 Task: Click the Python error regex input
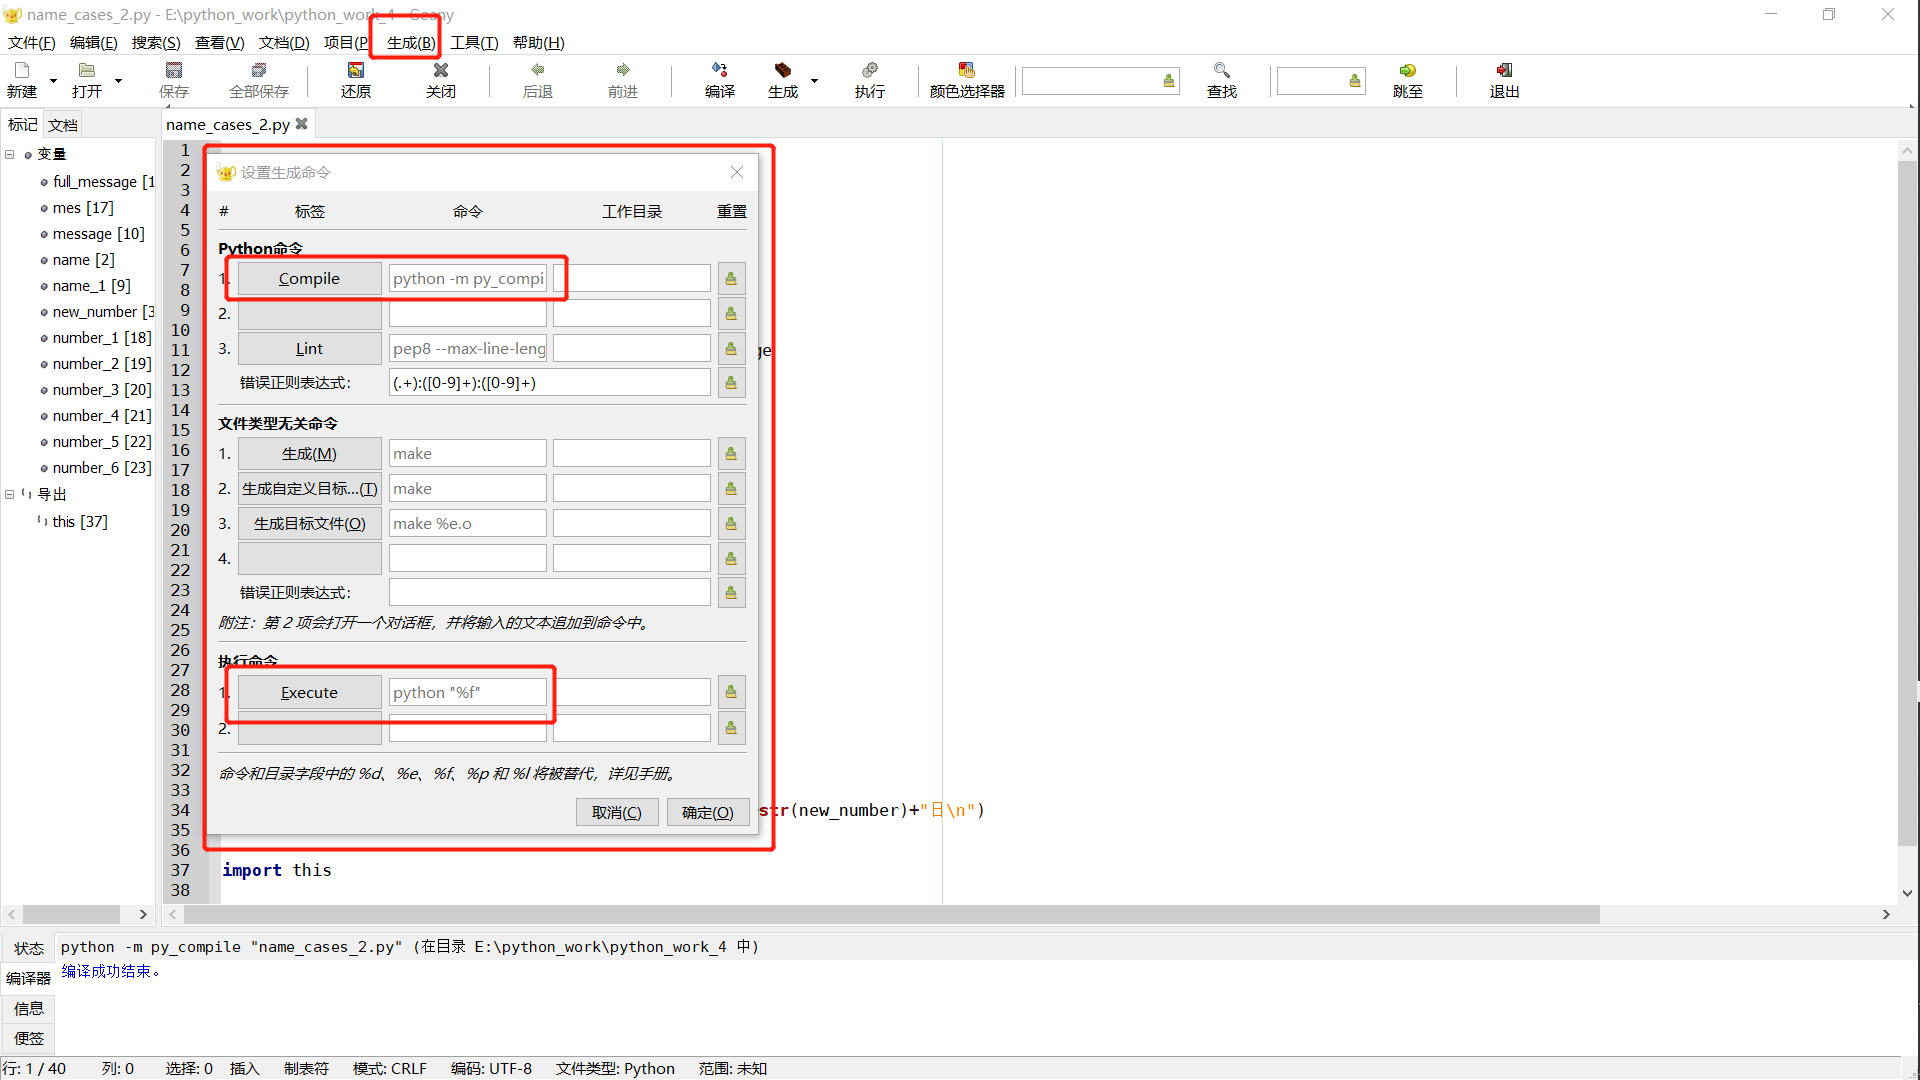pos(550,383)
